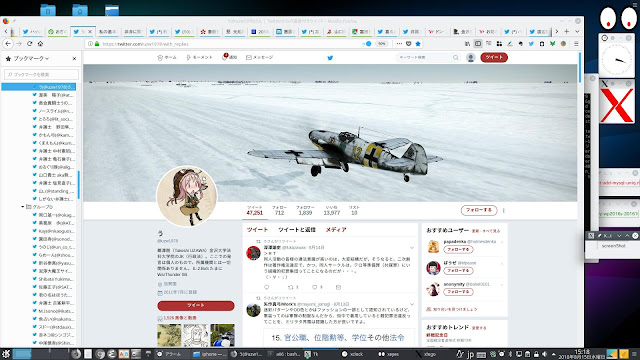640x360 pixels.
Task: Bookmark this page with the star icon
Action: coord(418,44)
